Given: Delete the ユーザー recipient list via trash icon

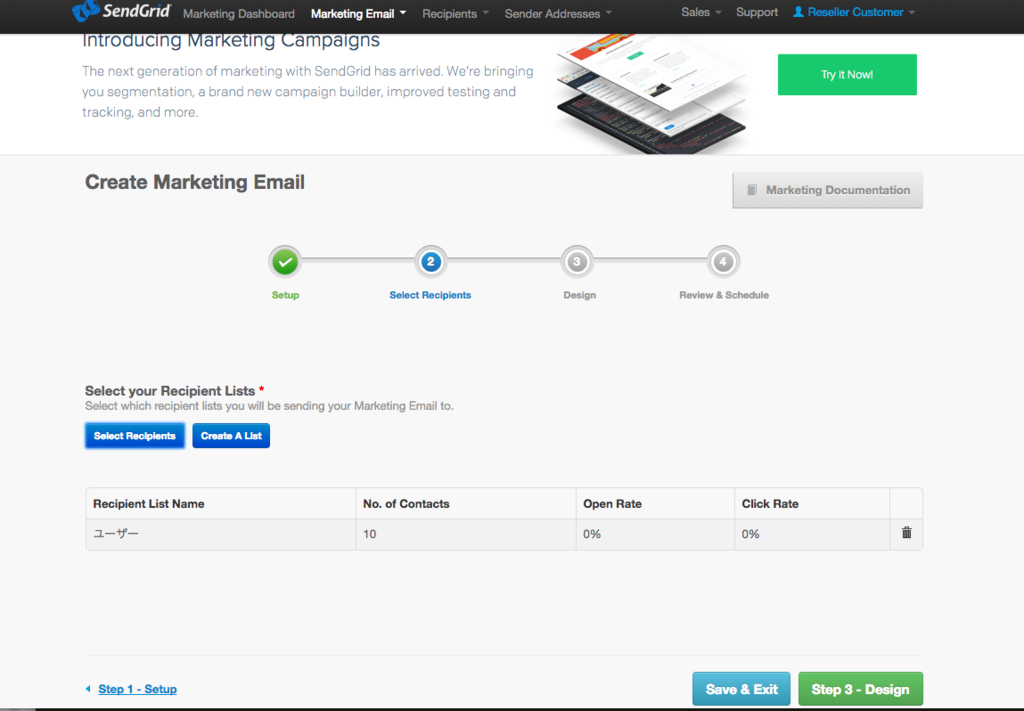Looking at the screenshot, I should tap(906, 533).
